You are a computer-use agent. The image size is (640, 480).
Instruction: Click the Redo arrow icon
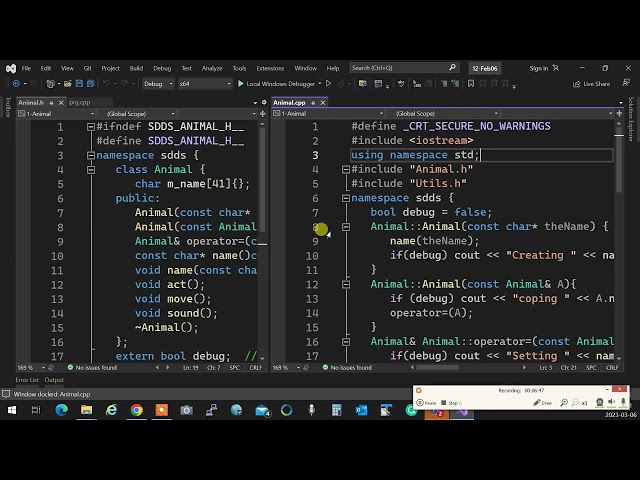click(x=124, y=84)
